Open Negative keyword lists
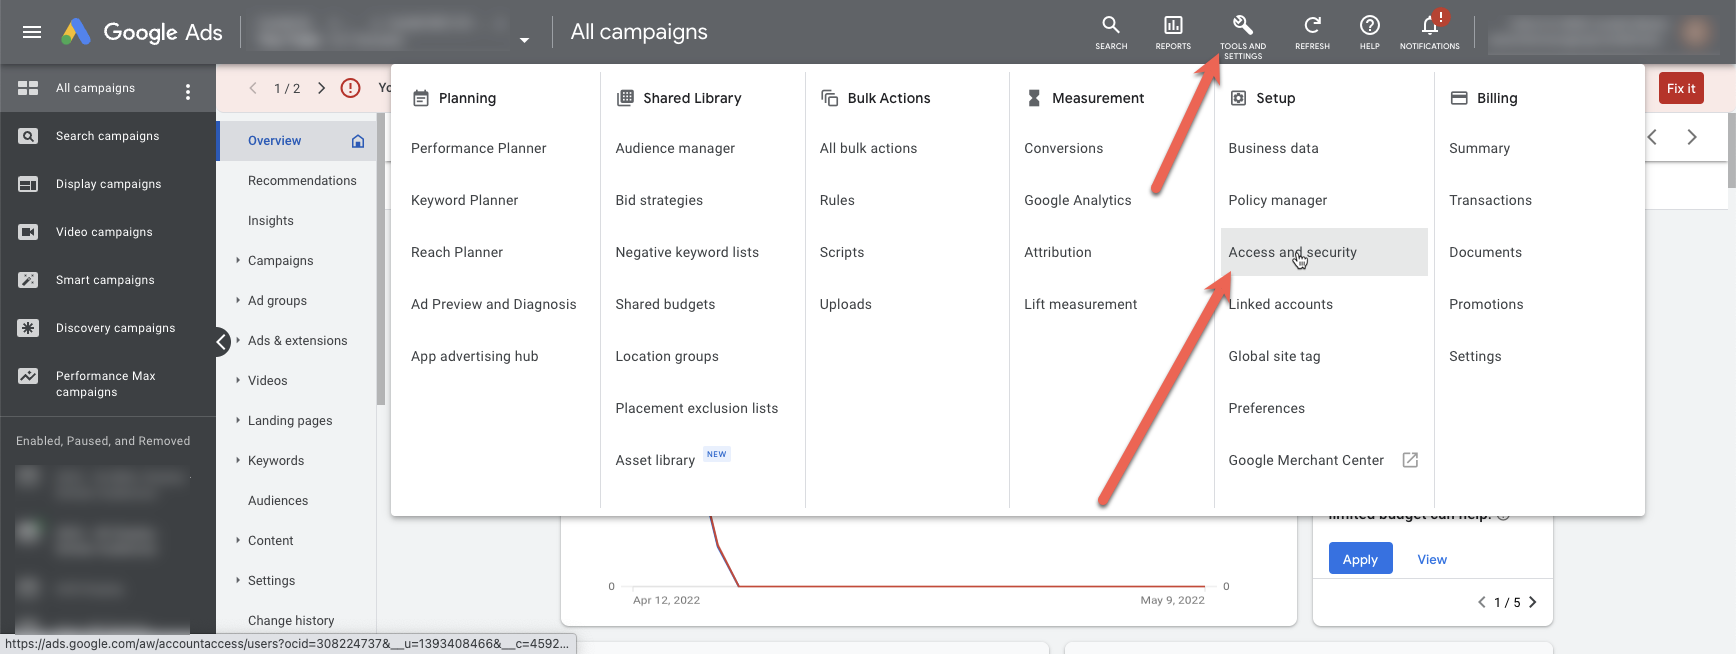Image resolution: width=1736 pixels, height=654 pixels. [x=687, y=252]
